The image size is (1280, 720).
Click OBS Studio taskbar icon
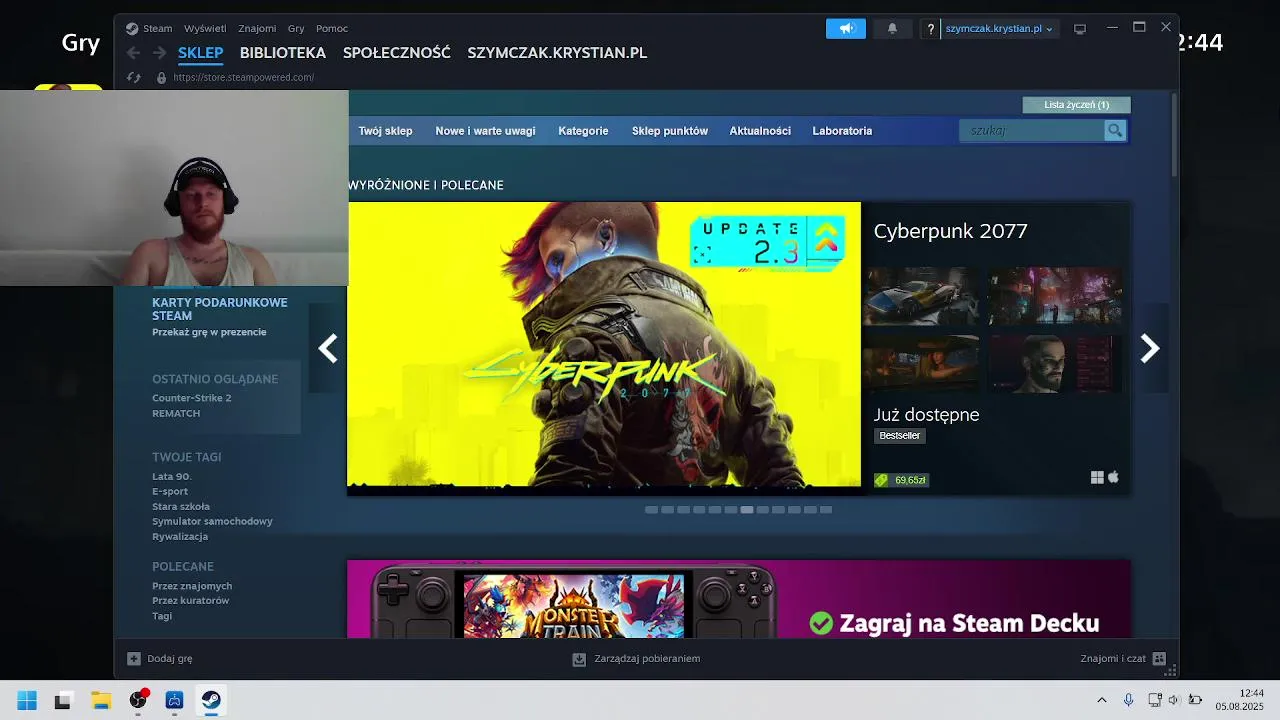138,700
